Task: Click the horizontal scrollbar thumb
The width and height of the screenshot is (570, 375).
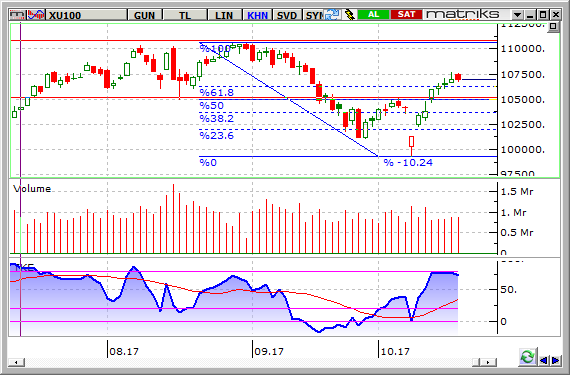Action: coord(477,362)
